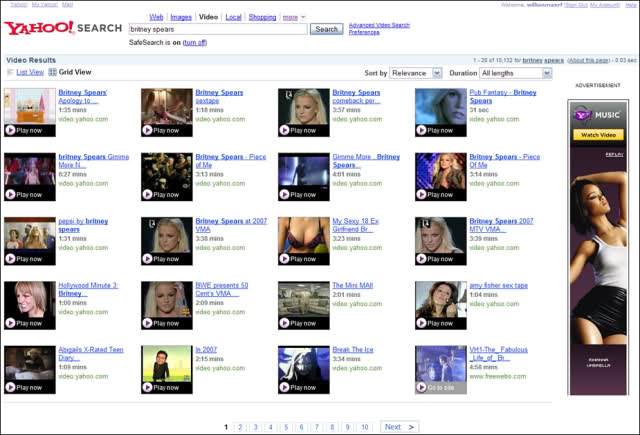Image resolution: width=640 pixels, height=435 pixels.
Task: Open Britney Spears at 2007 VMA title link
Action: (231, 225)
